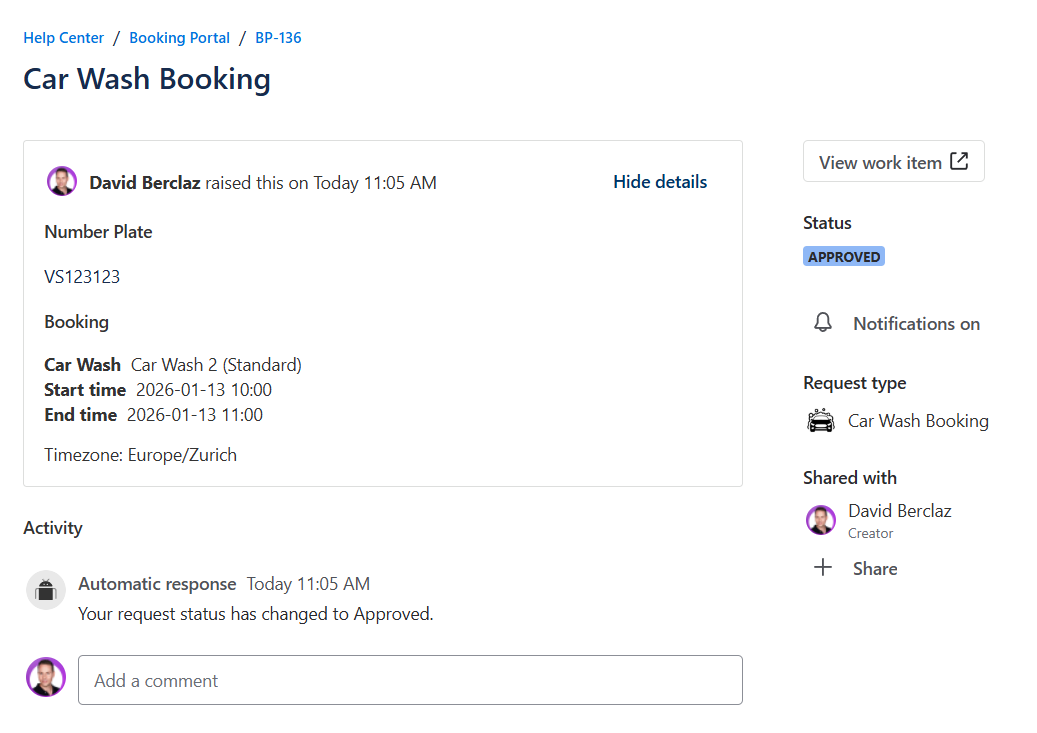Click the bell notifications icon
The image size is (1037, 733).
pyautogui.click(x=823, y=323)
